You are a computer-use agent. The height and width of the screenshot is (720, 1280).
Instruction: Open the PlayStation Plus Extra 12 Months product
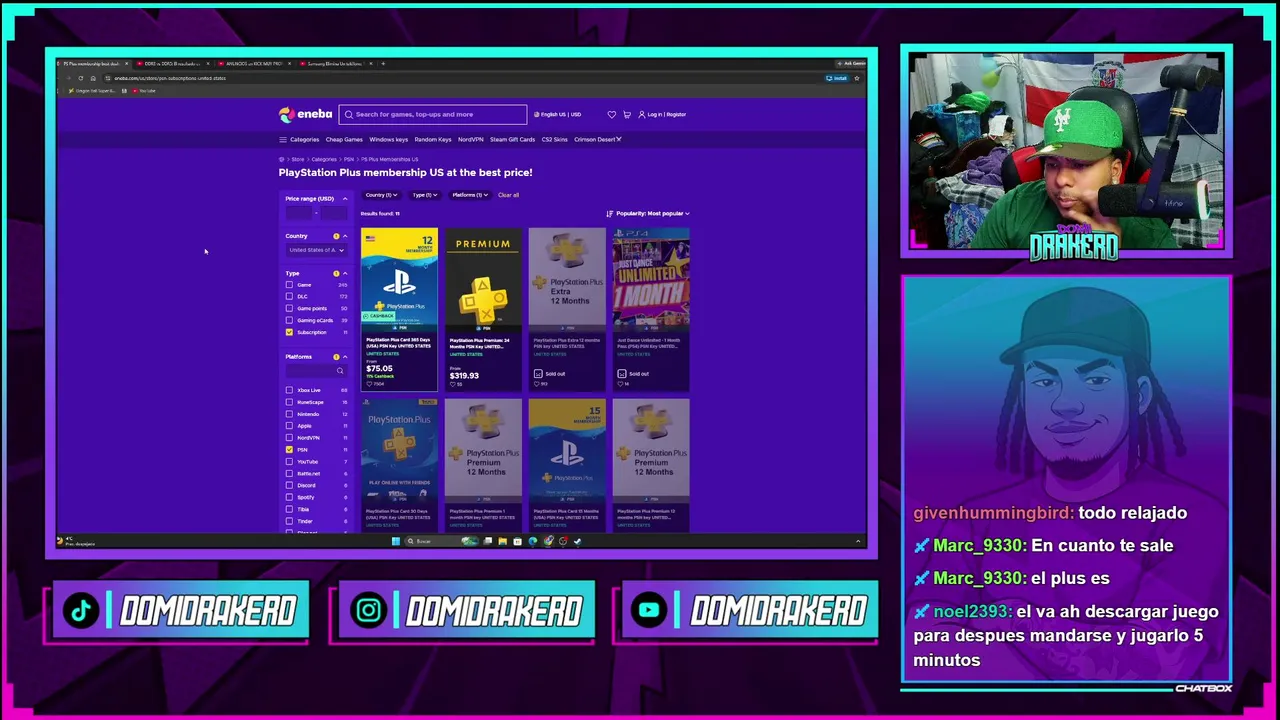coord(567,309)
